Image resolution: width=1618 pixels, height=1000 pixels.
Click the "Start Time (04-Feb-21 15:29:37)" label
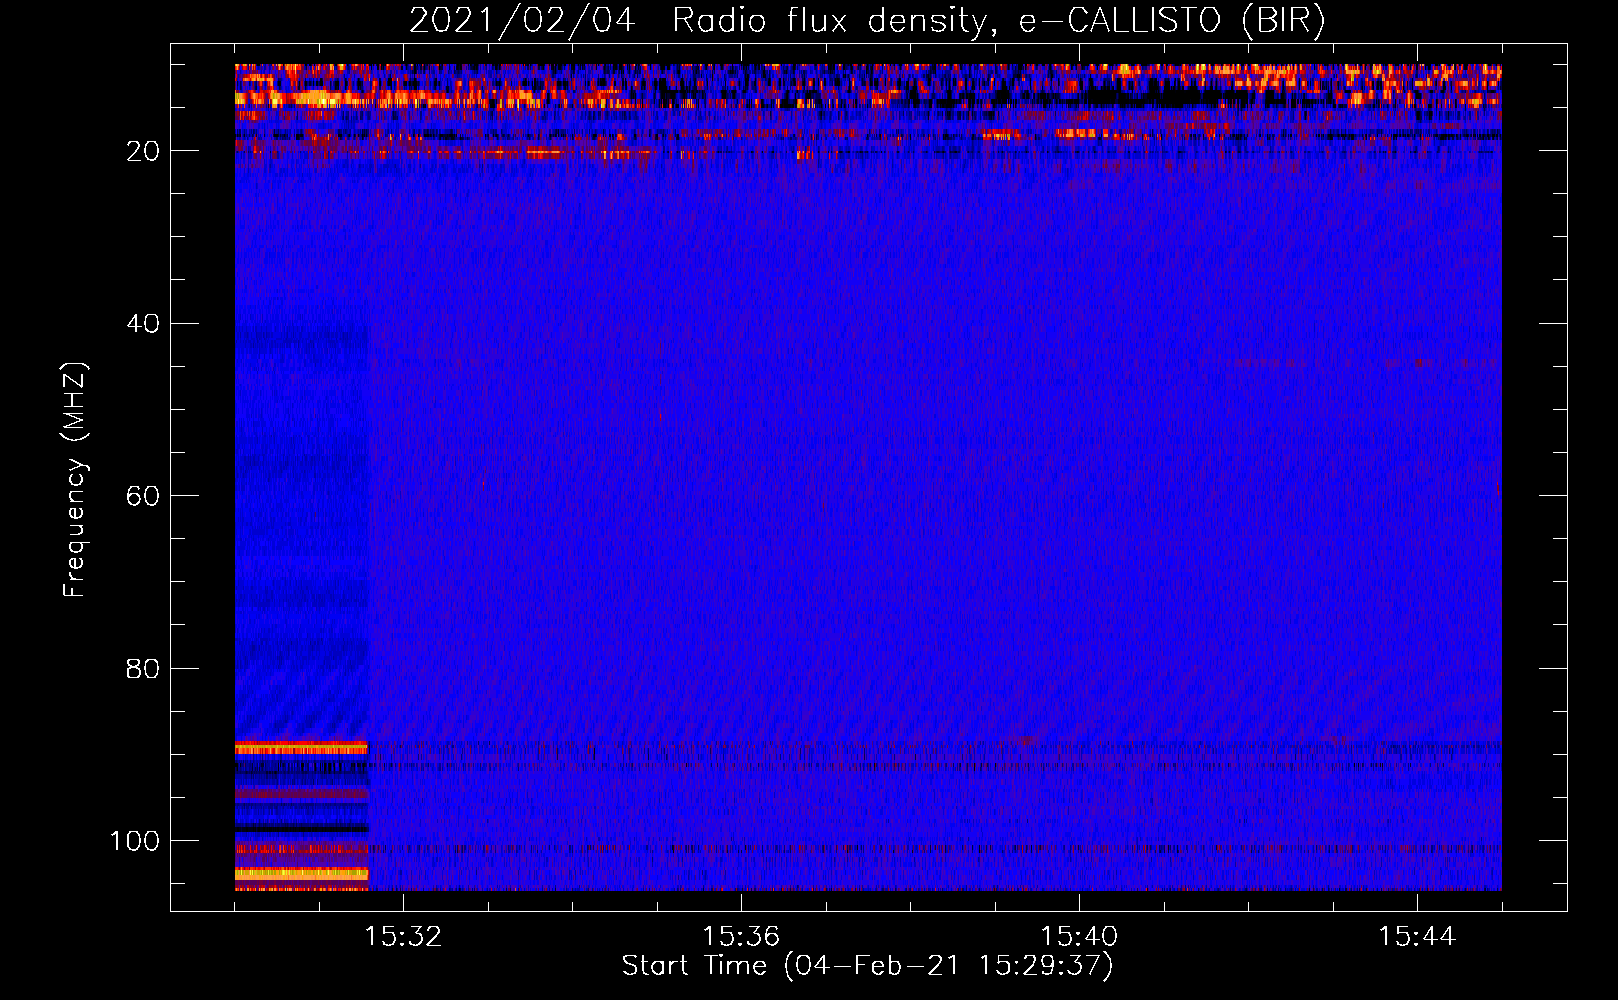(867, 966)
